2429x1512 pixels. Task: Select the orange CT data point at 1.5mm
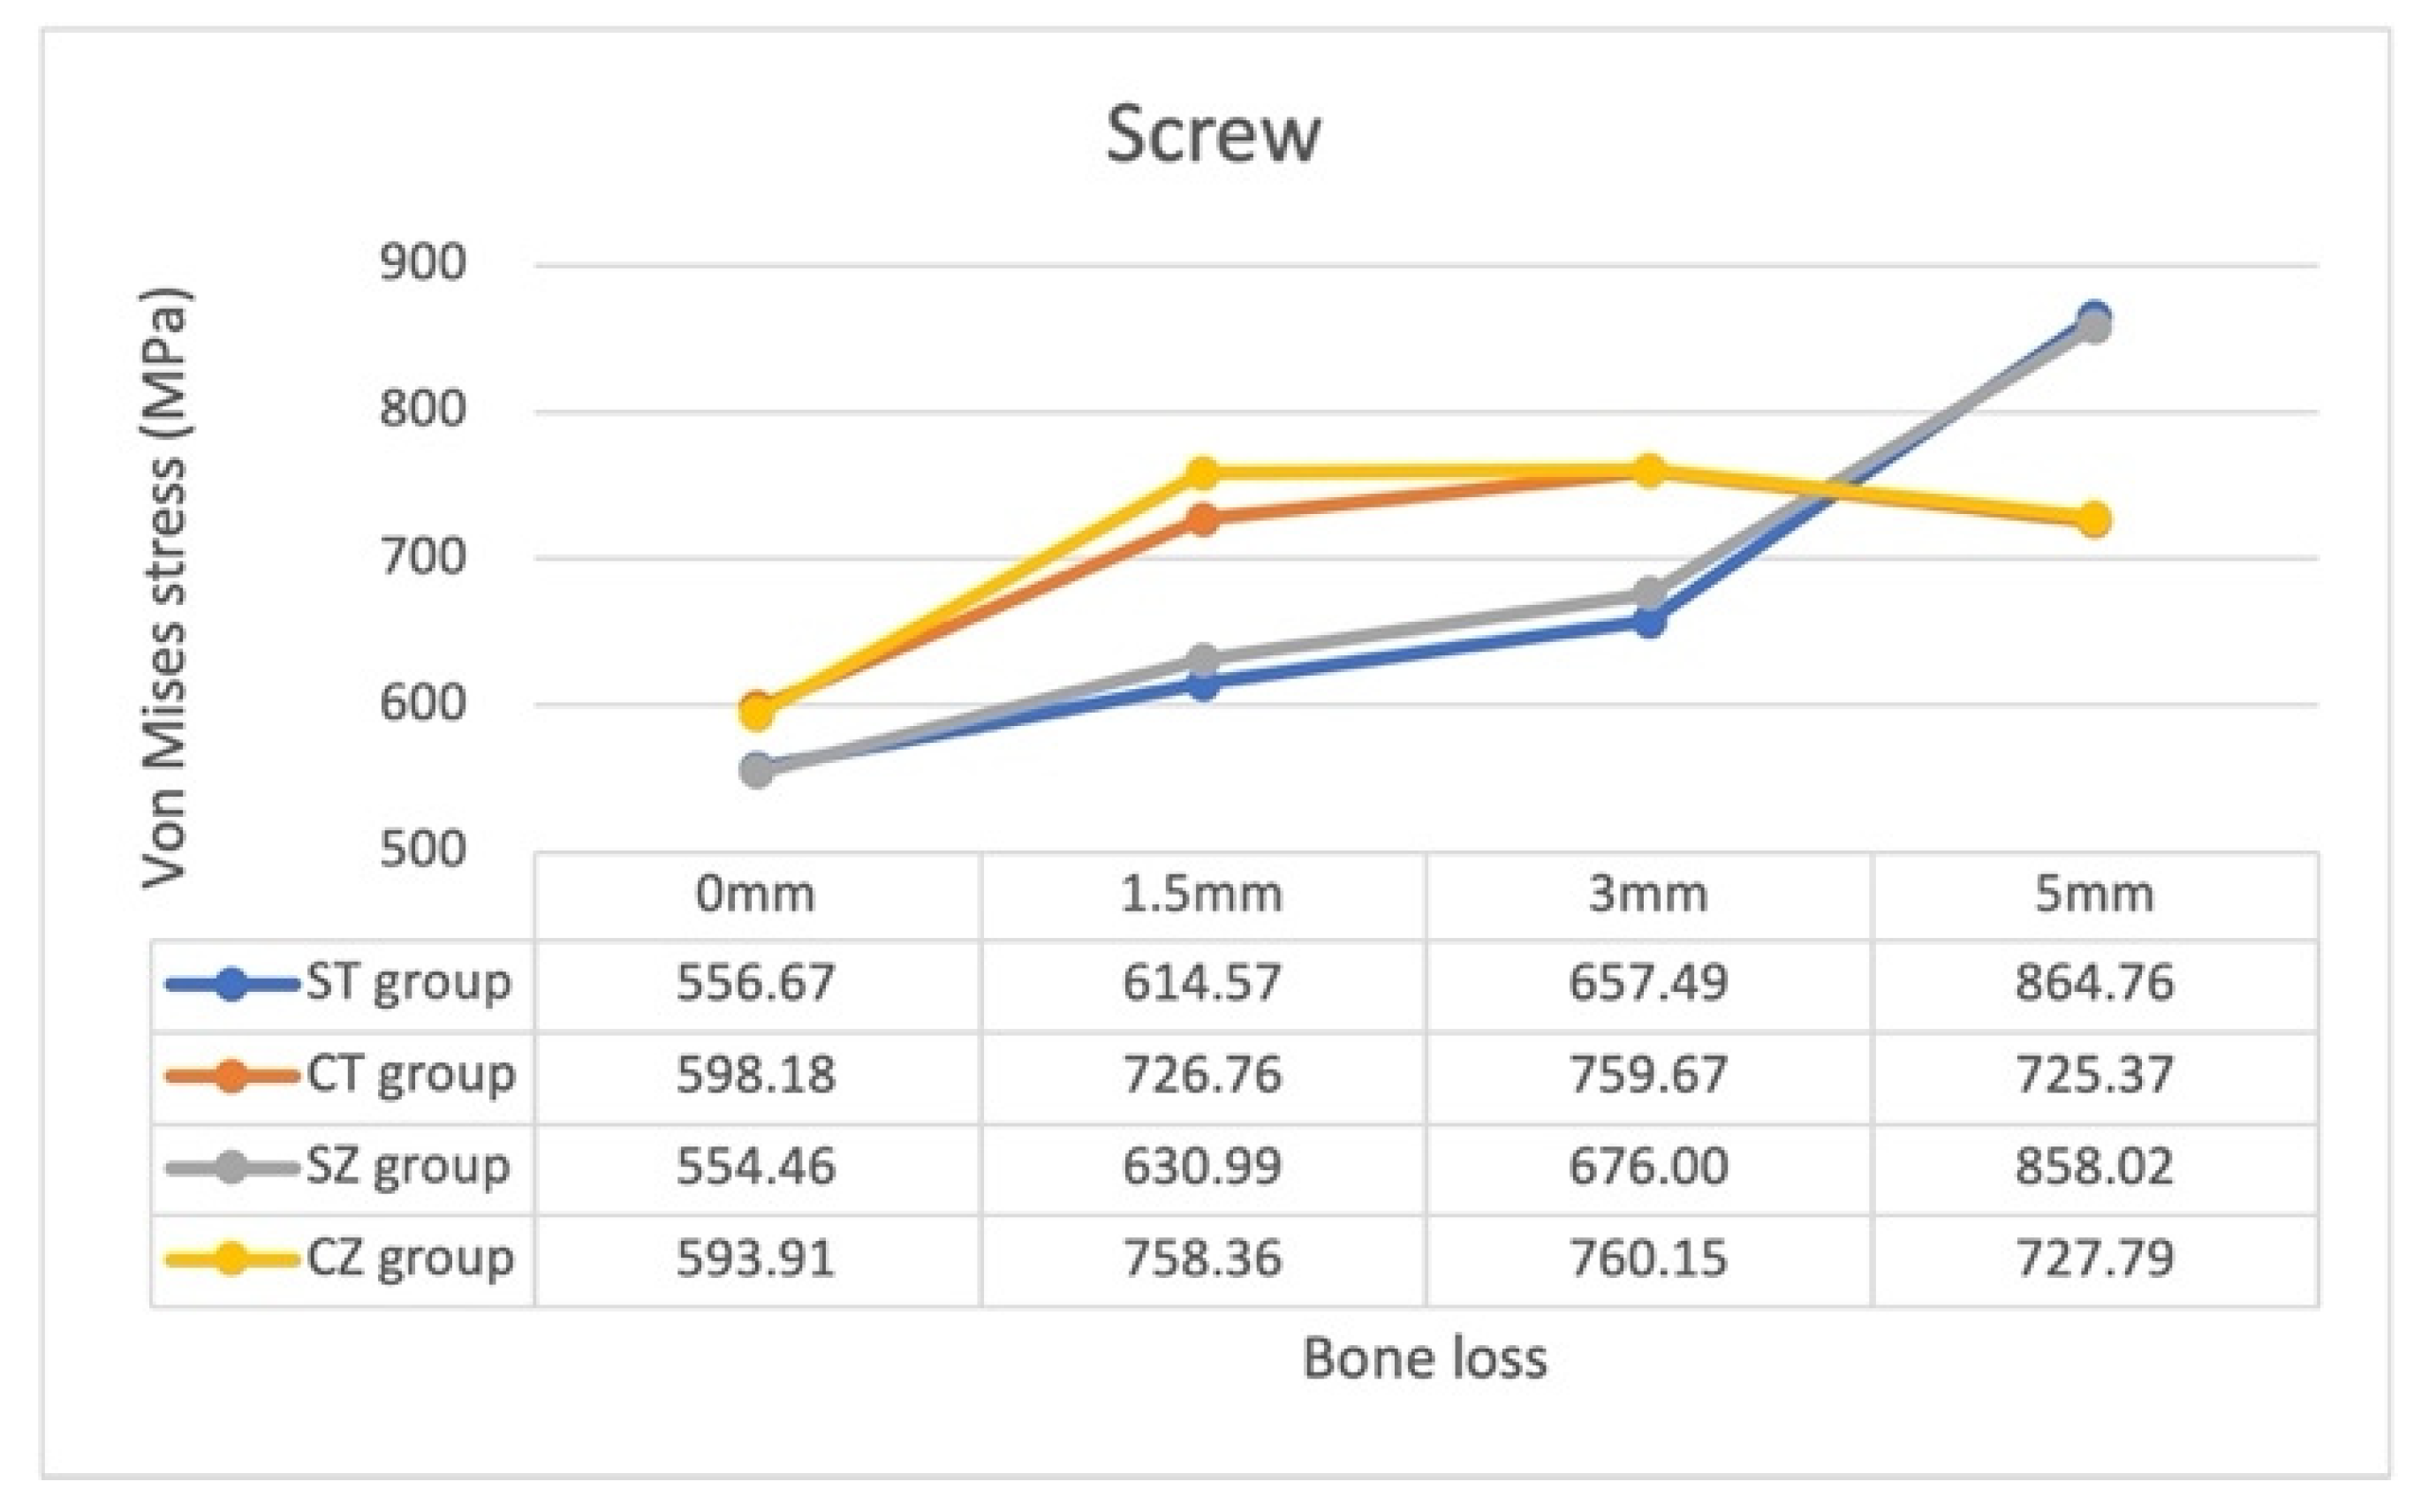click(1202, 519)
